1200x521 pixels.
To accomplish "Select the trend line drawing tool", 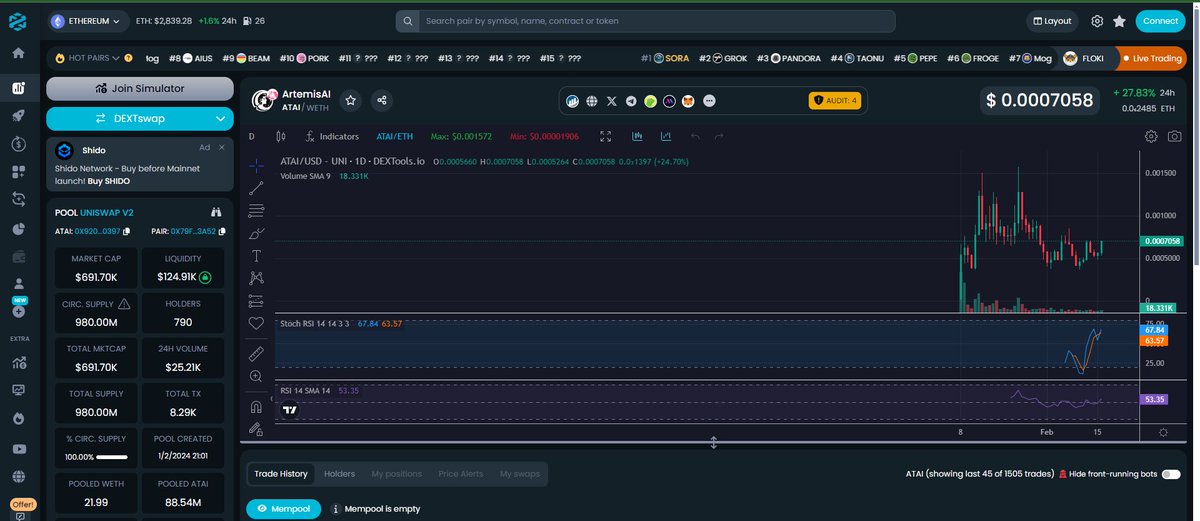I will (256, 187).
